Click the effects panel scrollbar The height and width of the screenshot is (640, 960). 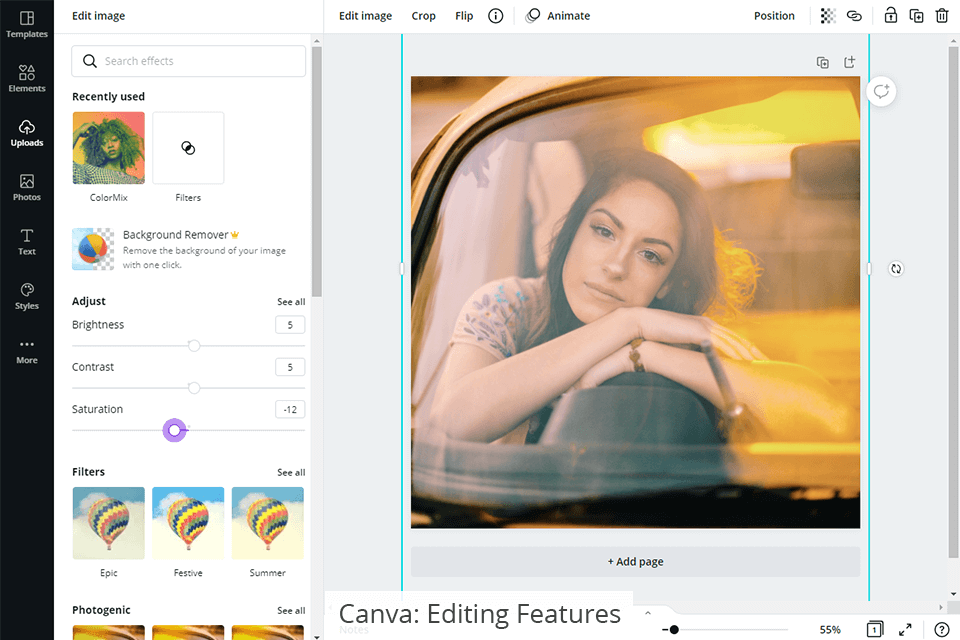(317, 171)
